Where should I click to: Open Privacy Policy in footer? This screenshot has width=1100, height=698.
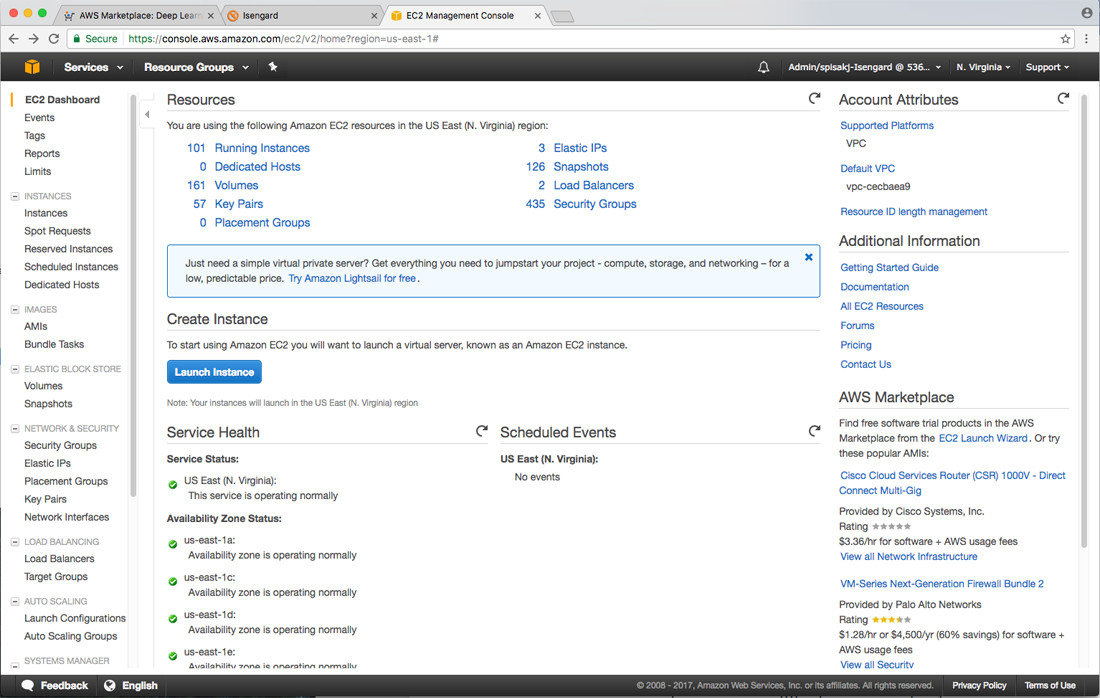pyautogui.click(x=979, y=685)
